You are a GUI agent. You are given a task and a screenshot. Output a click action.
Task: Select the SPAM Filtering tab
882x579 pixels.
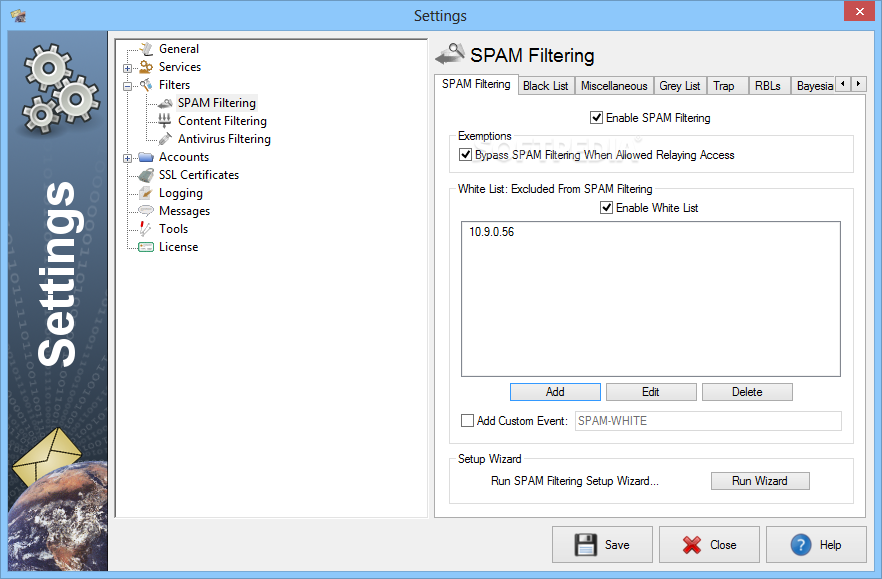tap(476, 84)
